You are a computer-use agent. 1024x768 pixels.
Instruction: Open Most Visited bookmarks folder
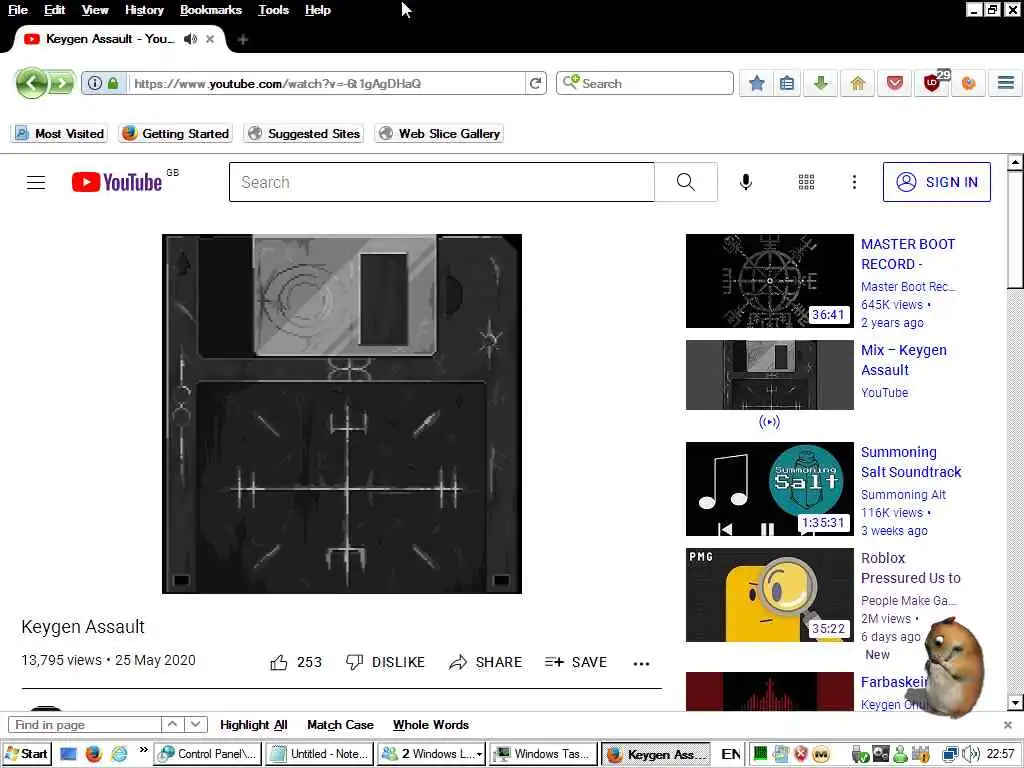click(x=59, y=133)
